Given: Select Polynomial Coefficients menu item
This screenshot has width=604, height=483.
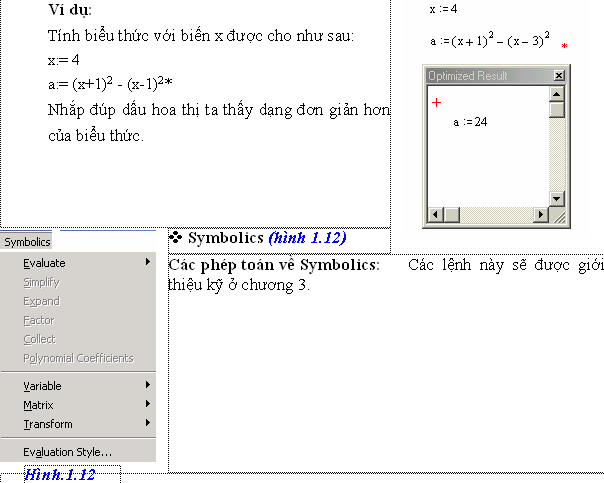Looking at the screenshot, I should click(77, 358).
